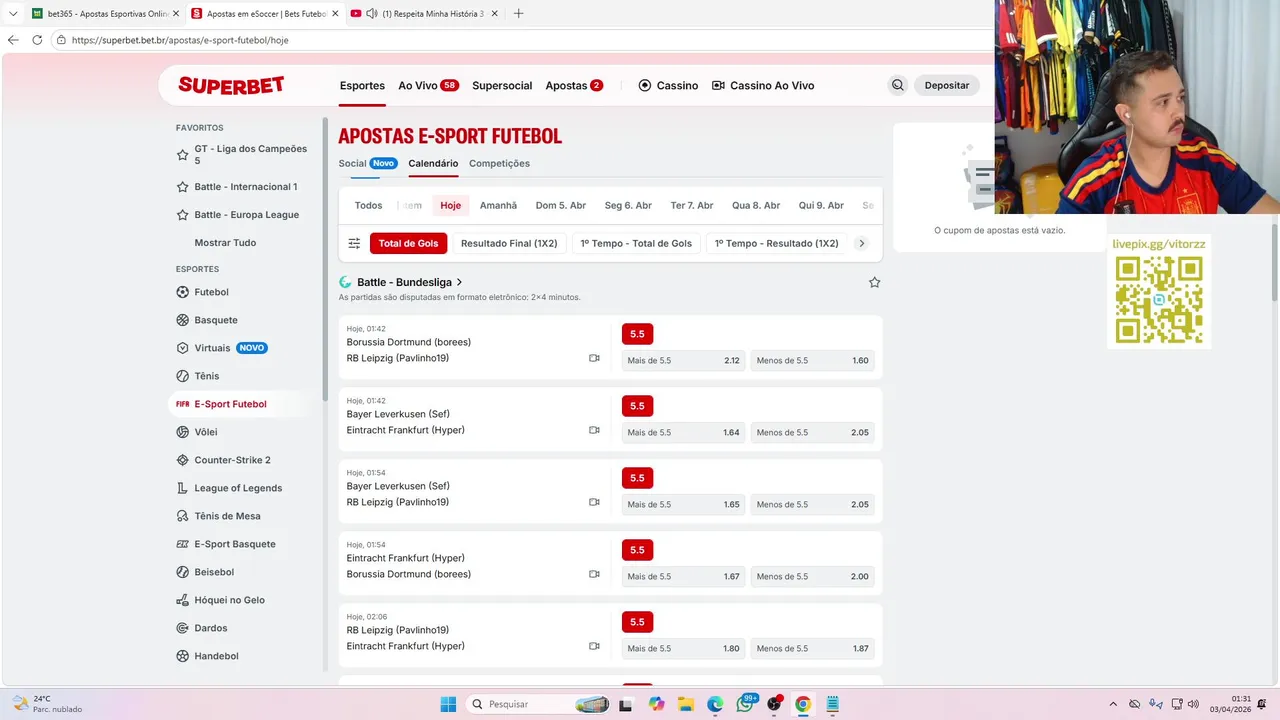This screenshot has height=720, width=1280.
Task: Open Windows Start menu
Action: click(448, 704)
